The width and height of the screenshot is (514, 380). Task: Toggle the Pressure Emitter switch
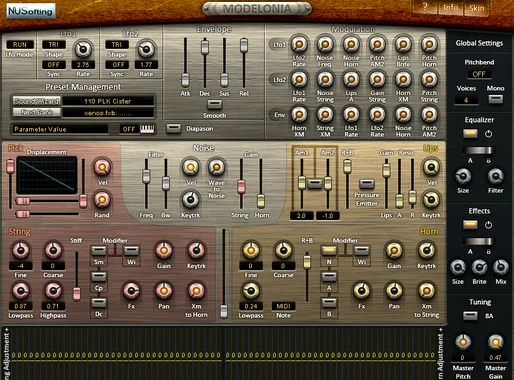pyautogui.click(x=367, y=184)
